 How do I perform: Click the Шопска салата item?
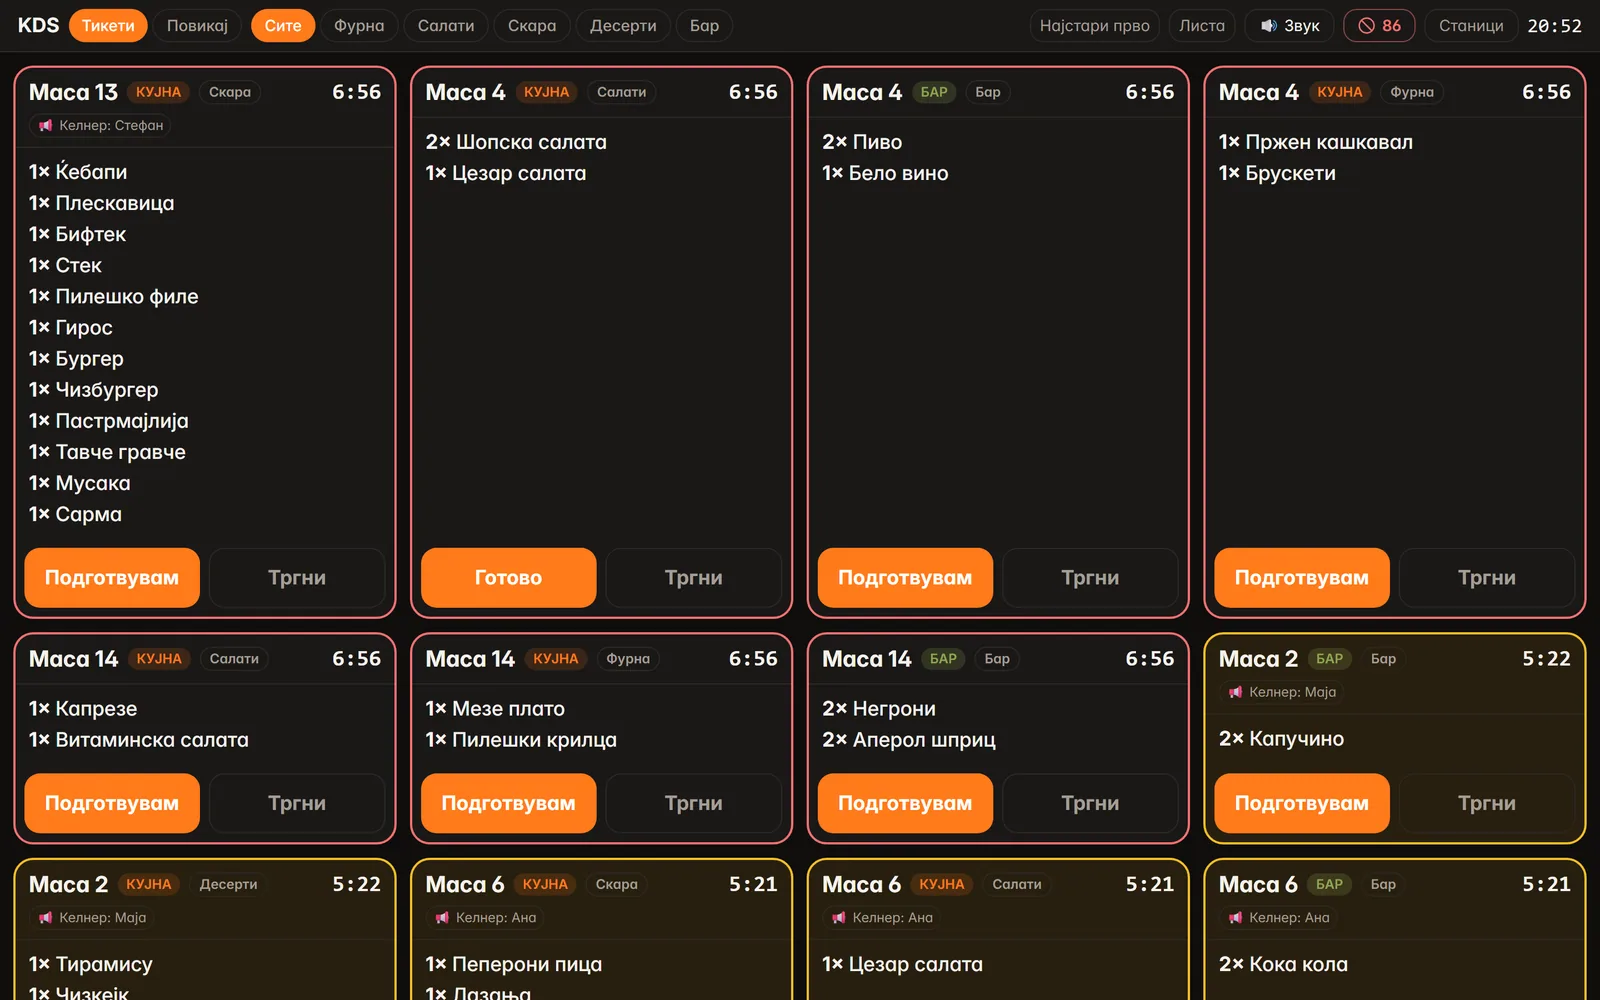point(516,142)
